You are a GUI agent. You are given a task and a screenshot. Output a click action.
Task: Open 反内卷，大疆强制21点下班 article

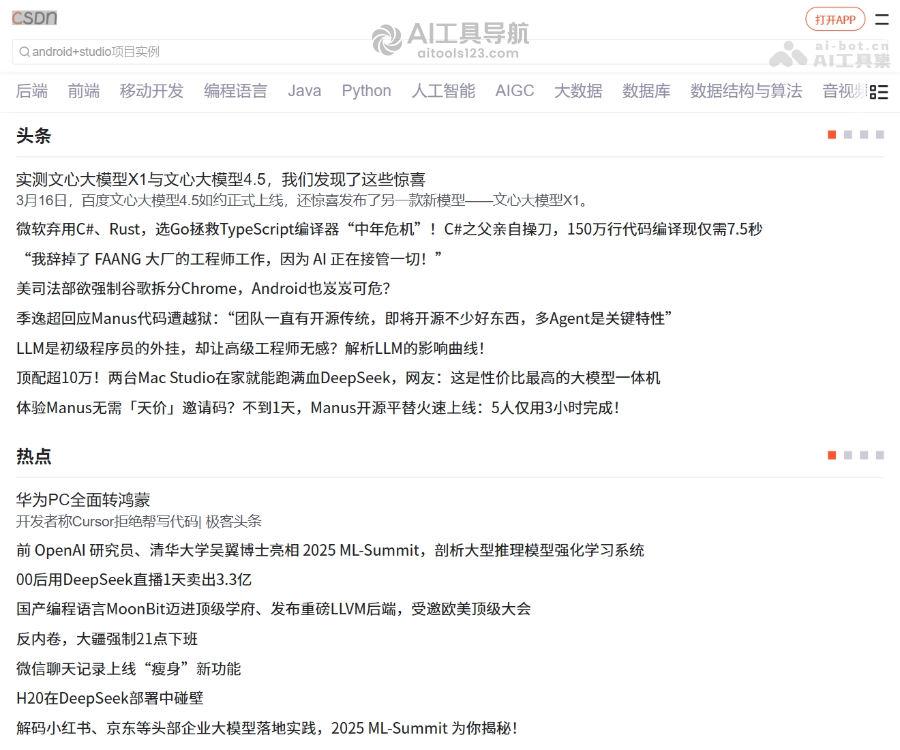107,639
